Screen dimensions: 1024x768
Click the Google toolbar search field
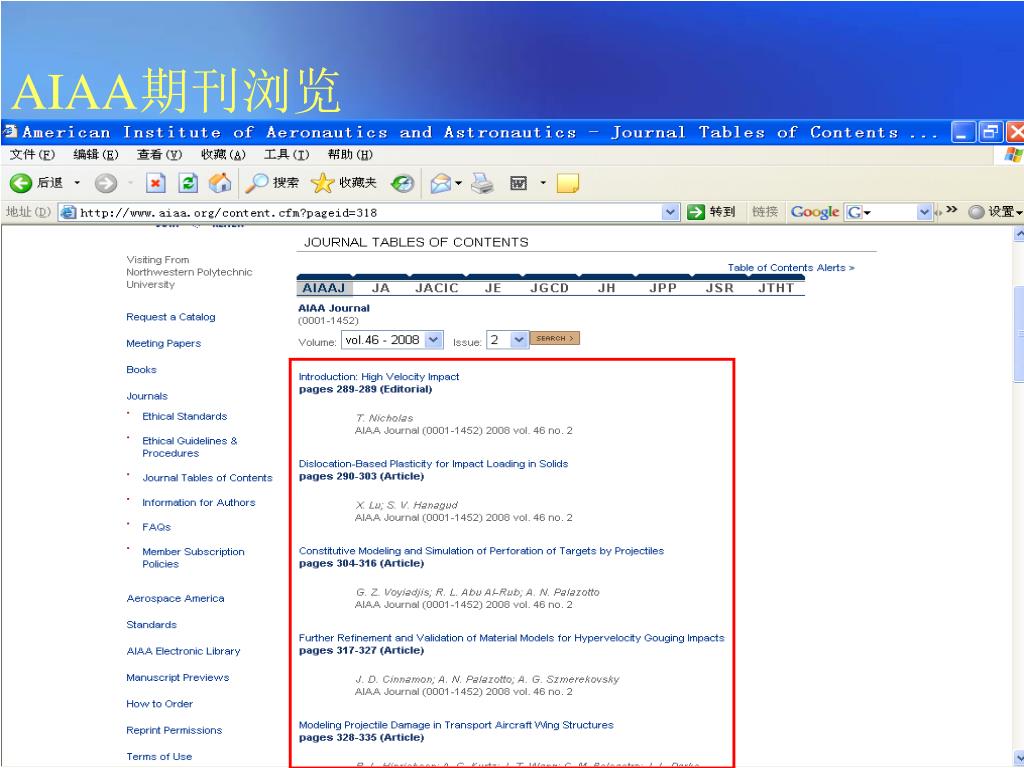tap(888, 212)
